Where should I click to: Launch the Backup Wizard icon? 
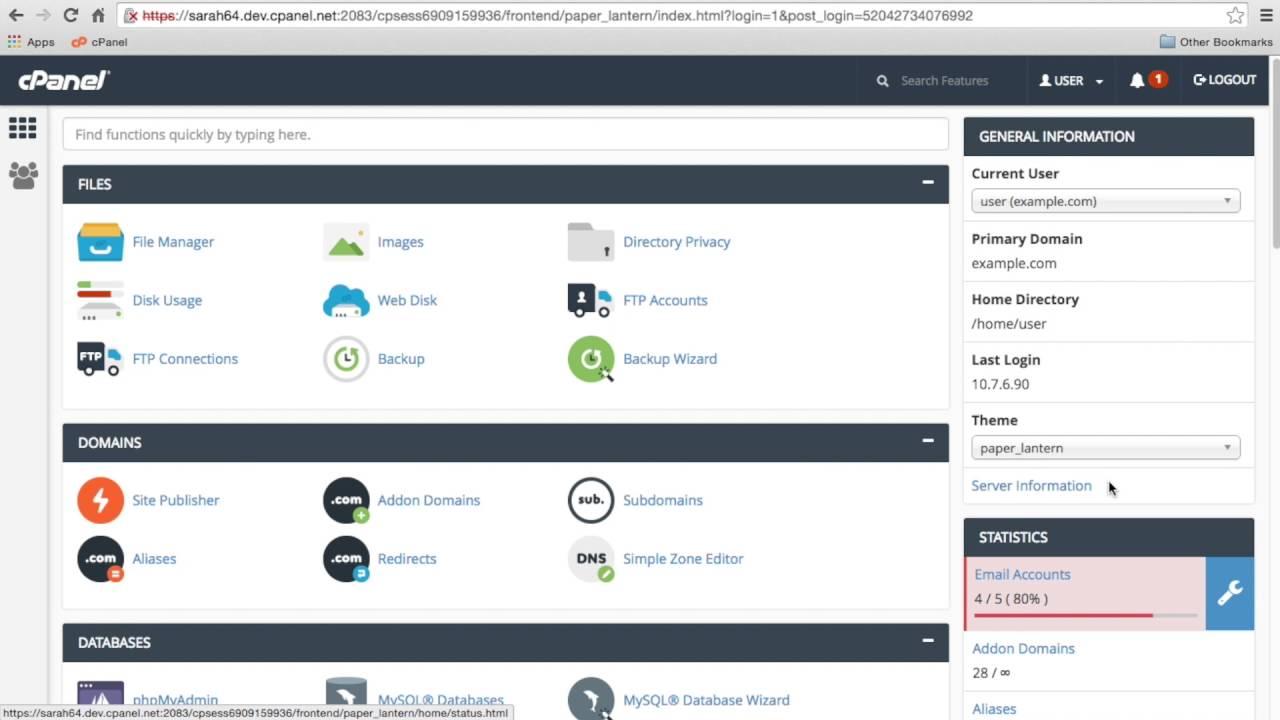click(x=591, y=359)
